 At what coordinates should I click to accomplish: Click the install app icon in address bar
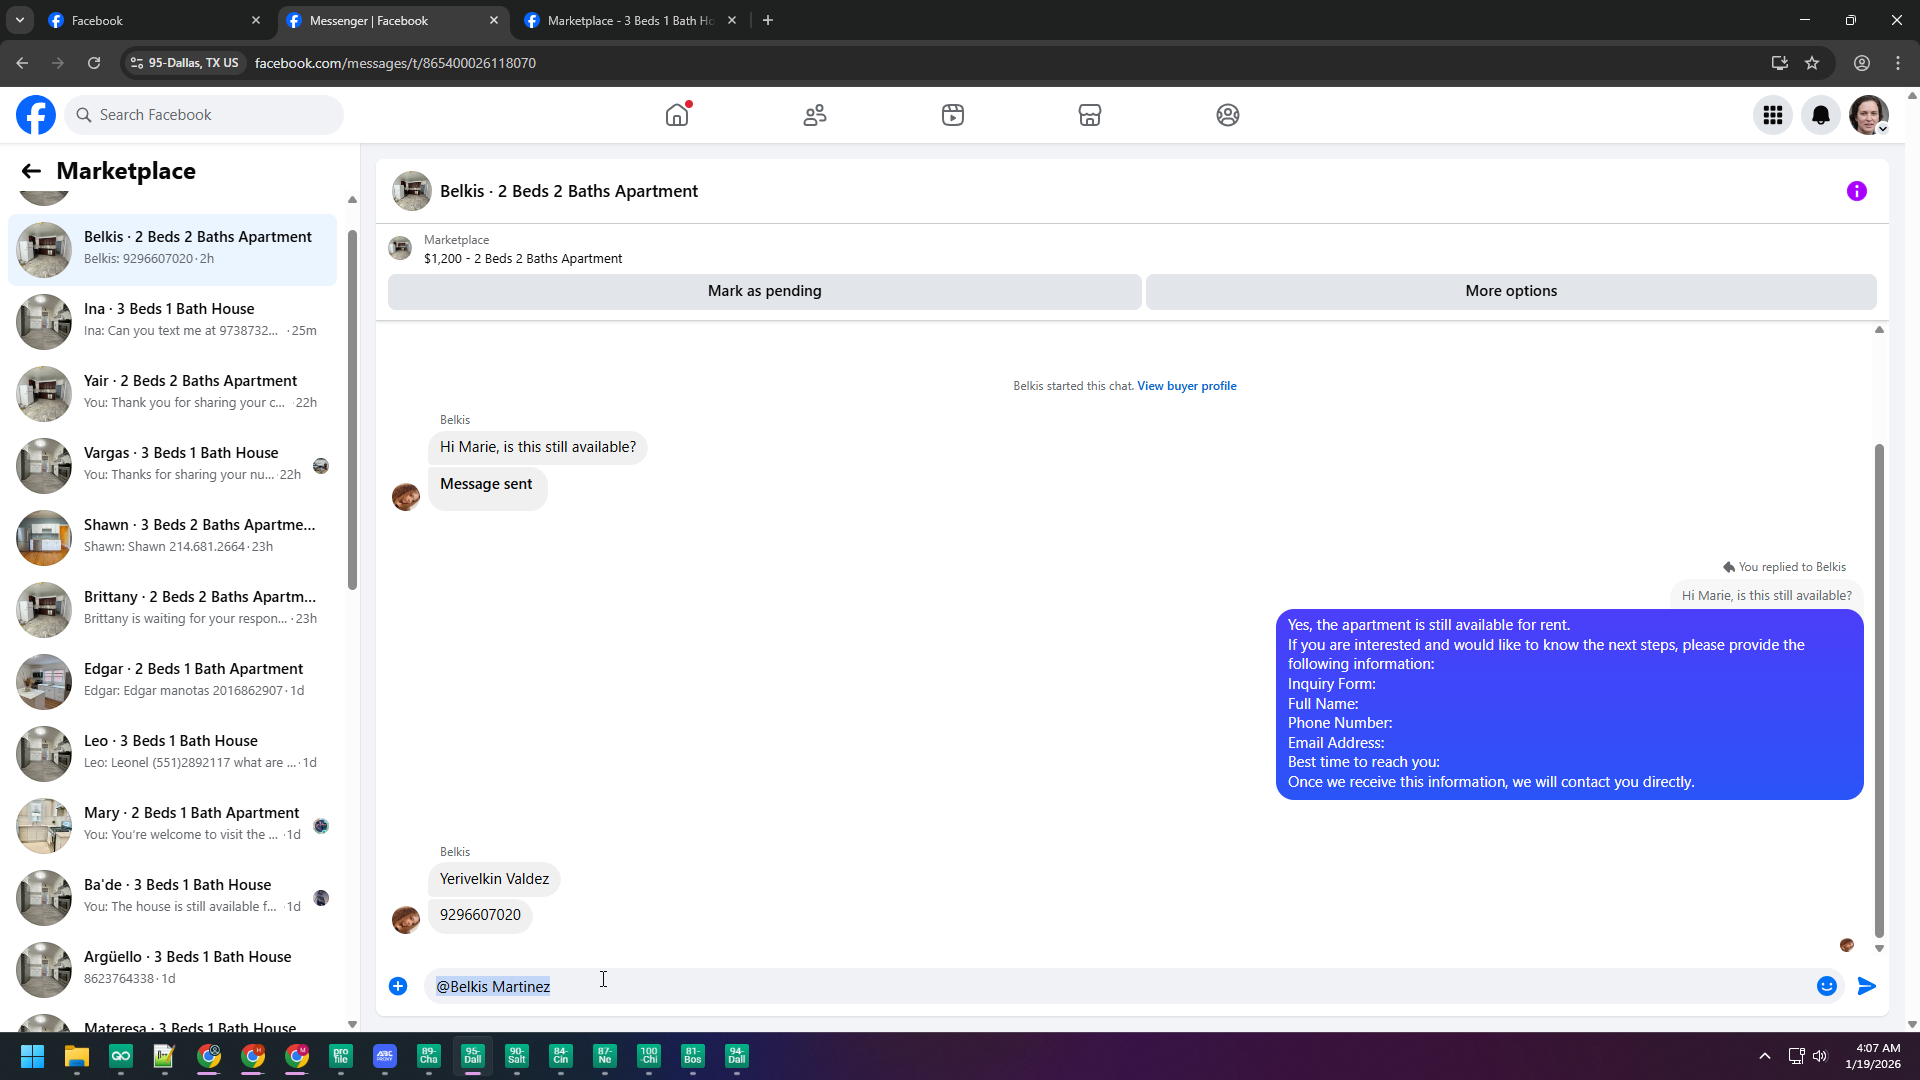pos(1779,63)
